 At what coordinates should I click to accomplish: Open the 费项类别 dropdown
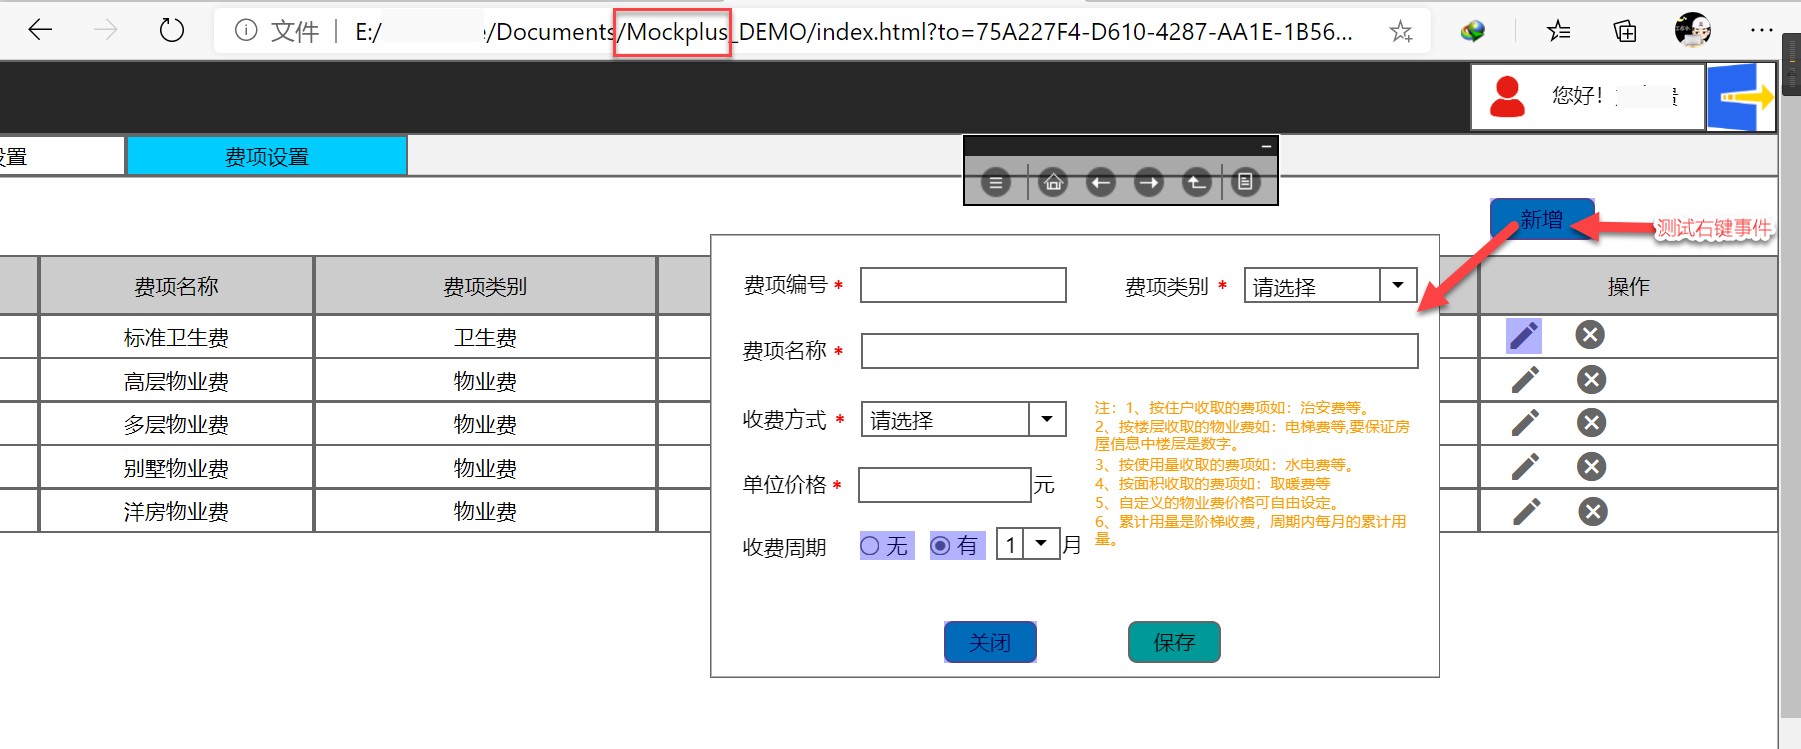1330,285
